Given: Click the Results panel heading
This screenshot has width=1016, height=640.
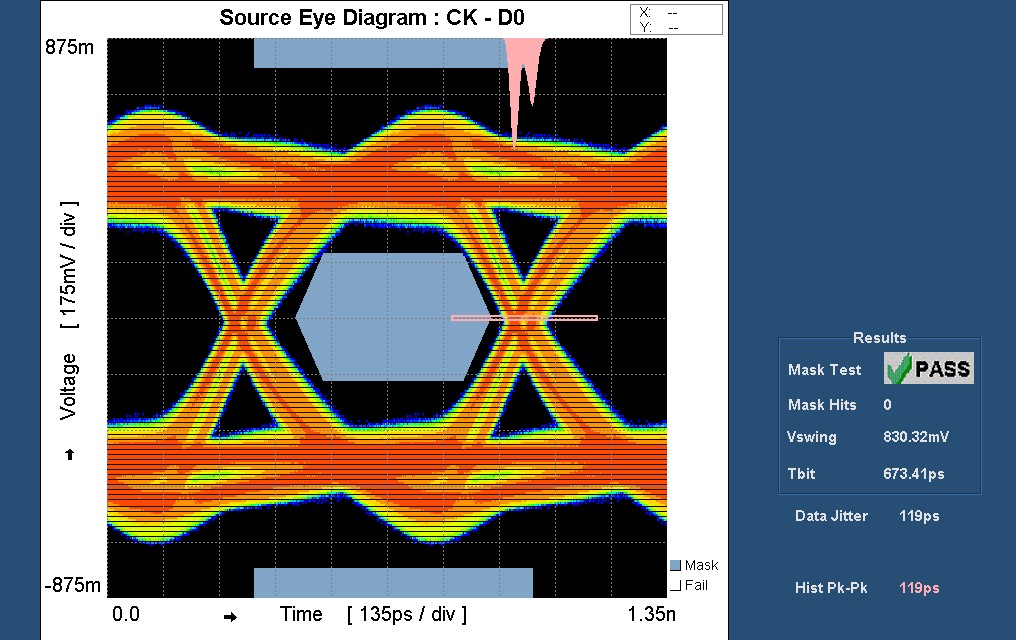Looking at the screenshot, I should point(879,338).
